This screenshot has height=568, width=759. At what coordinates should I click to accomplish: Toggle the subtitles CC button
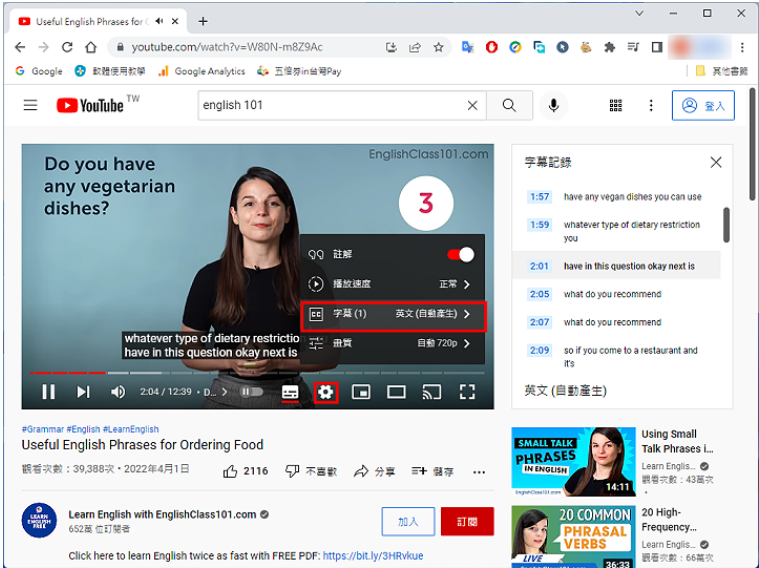pyautogui.click(x=290, y=392)
